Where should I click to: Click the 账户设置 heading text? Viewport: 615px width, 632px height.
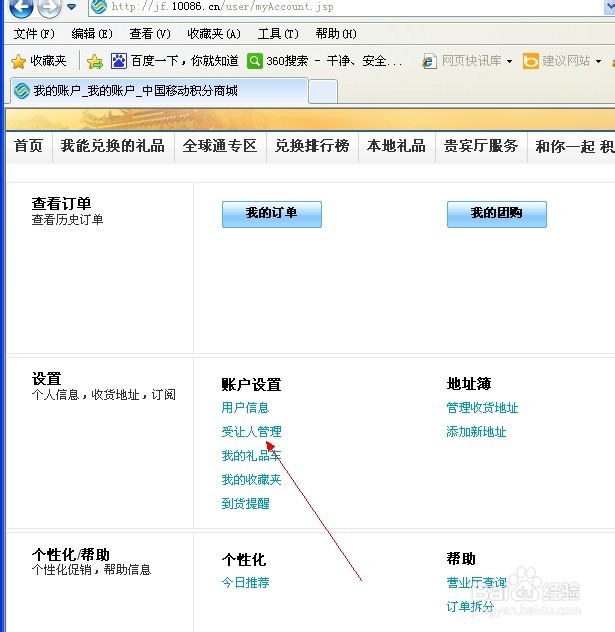pyautogui.click(x=251, y=385)
